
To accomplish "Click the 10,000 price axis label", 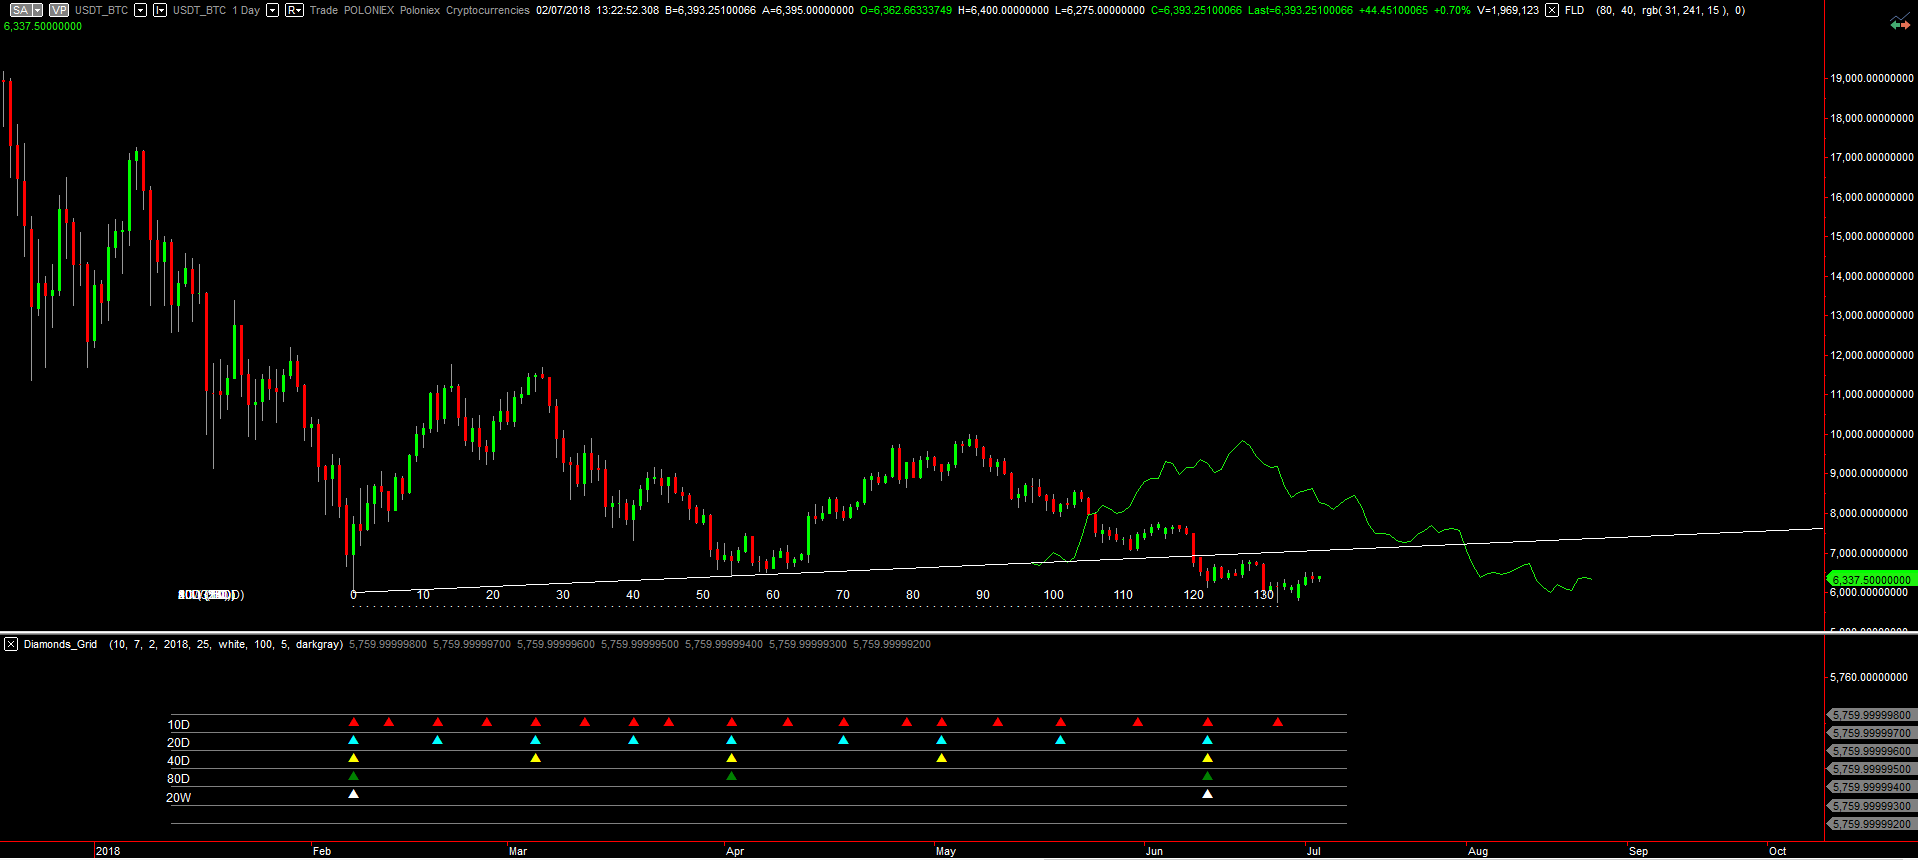I will point(1872,434).
